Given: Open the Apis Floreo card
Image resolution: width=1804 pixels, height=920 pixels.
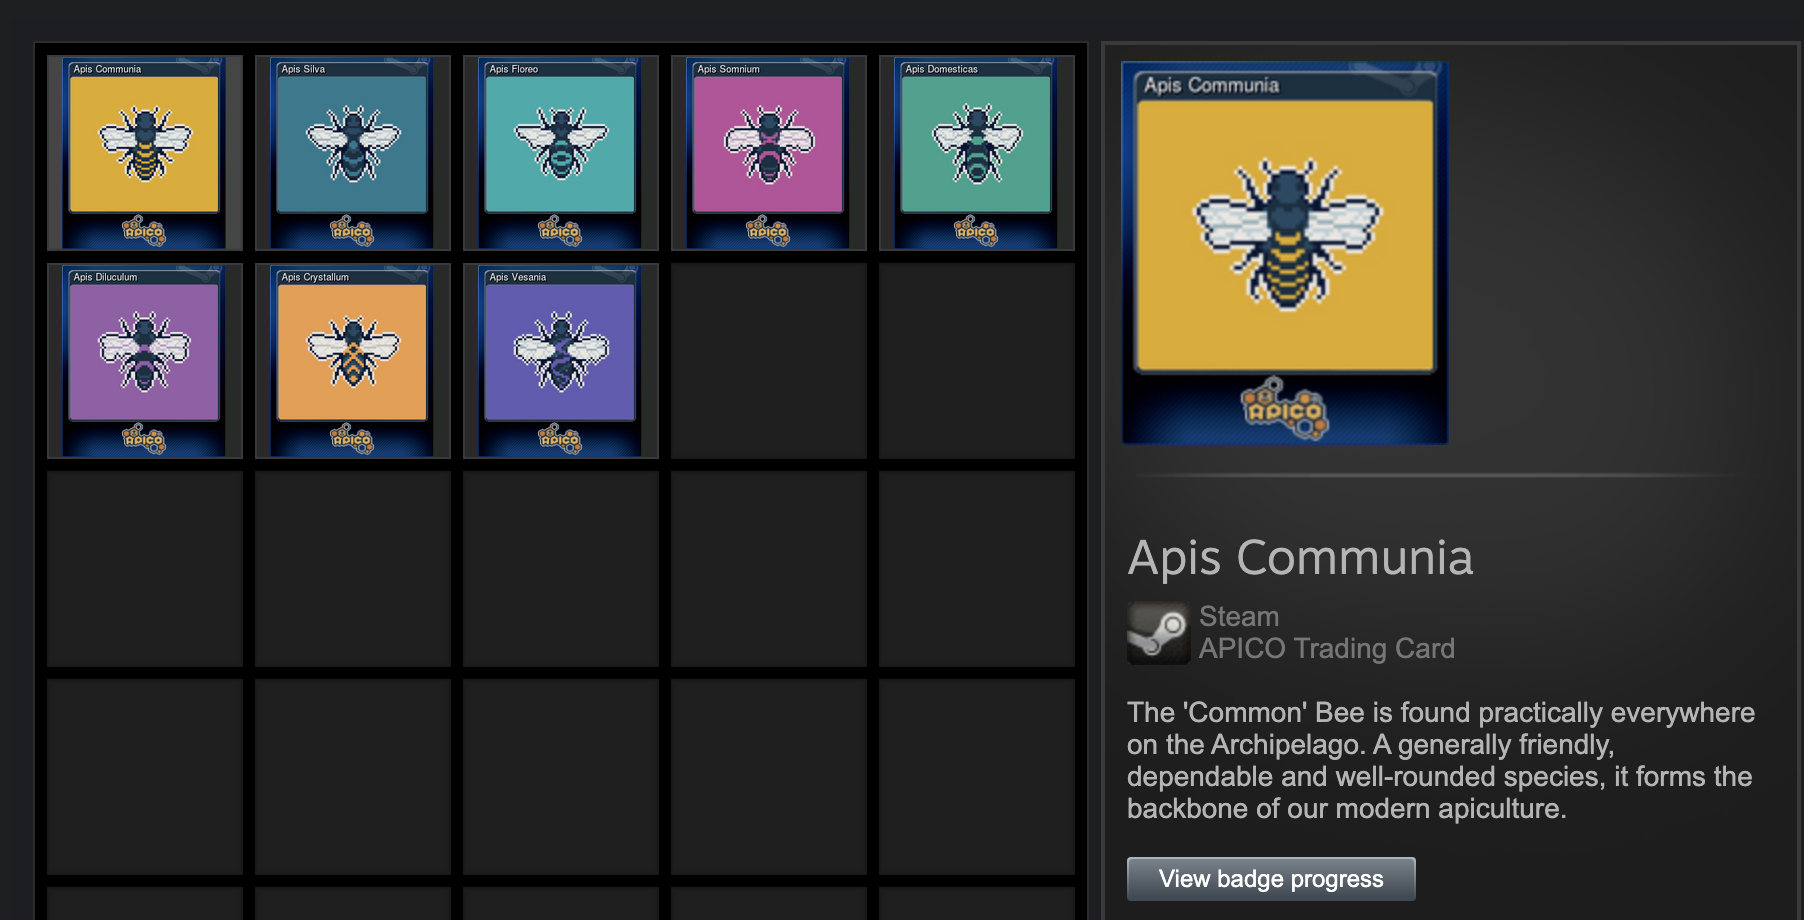Looking at the screenshot, I should pyautogui.click(x=561, y=153).
